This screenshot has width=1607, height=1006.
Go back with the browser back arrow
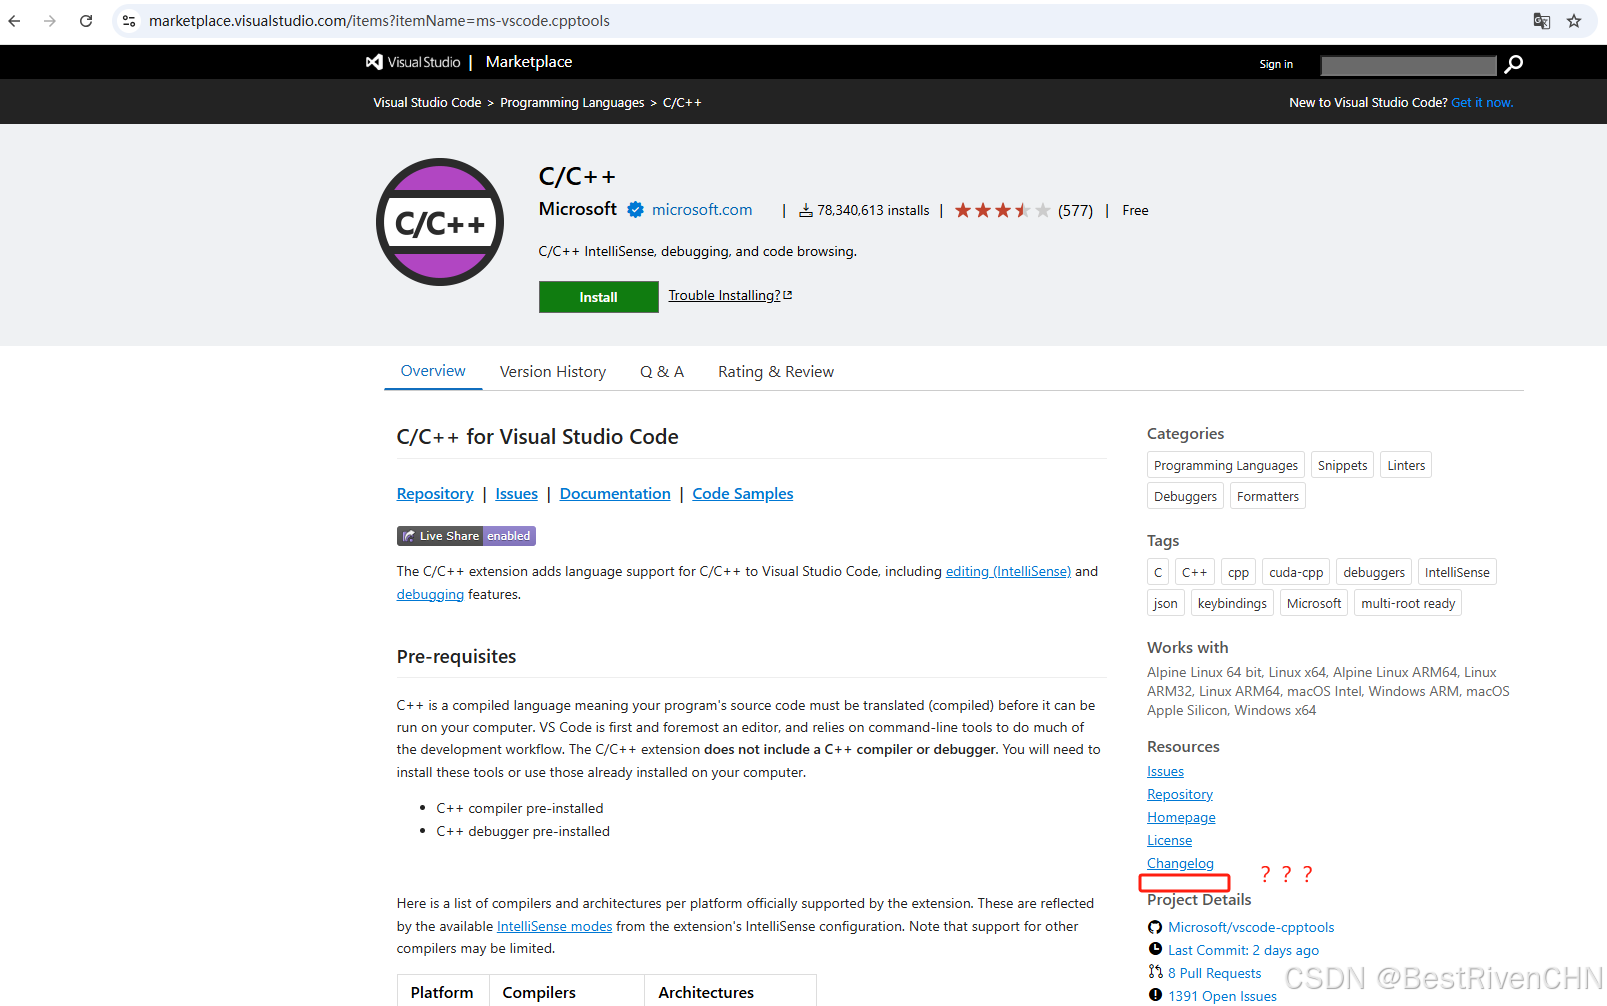pyautogui.click(x=14, y=21)
